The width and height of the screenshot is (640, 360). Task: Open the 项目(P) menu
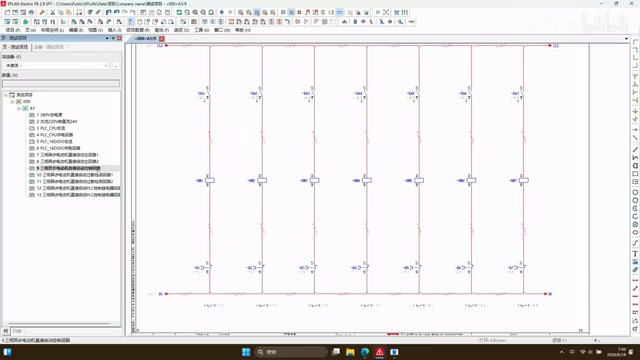tap(13, 30)
